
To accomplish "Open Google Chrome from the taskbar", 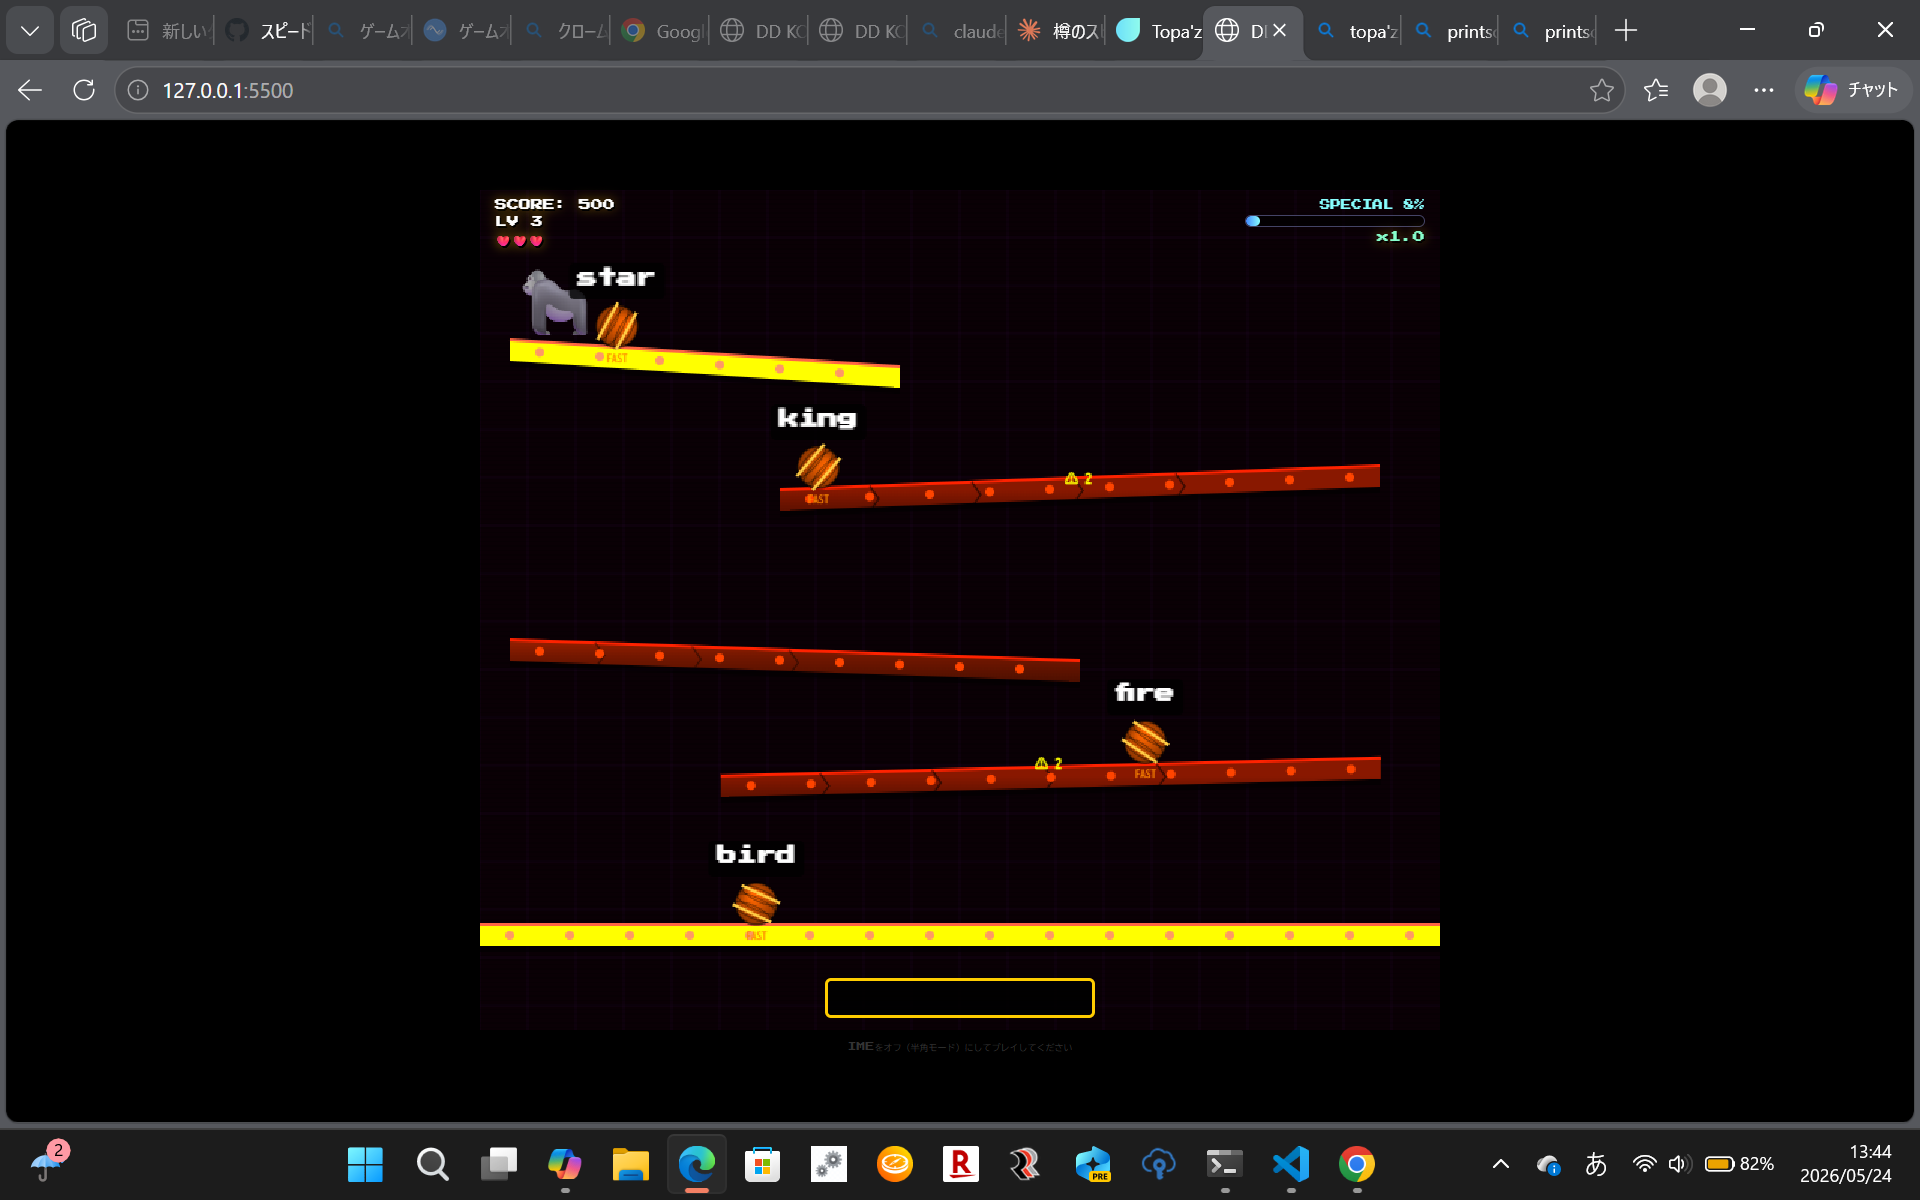I will (1356, 1164).
